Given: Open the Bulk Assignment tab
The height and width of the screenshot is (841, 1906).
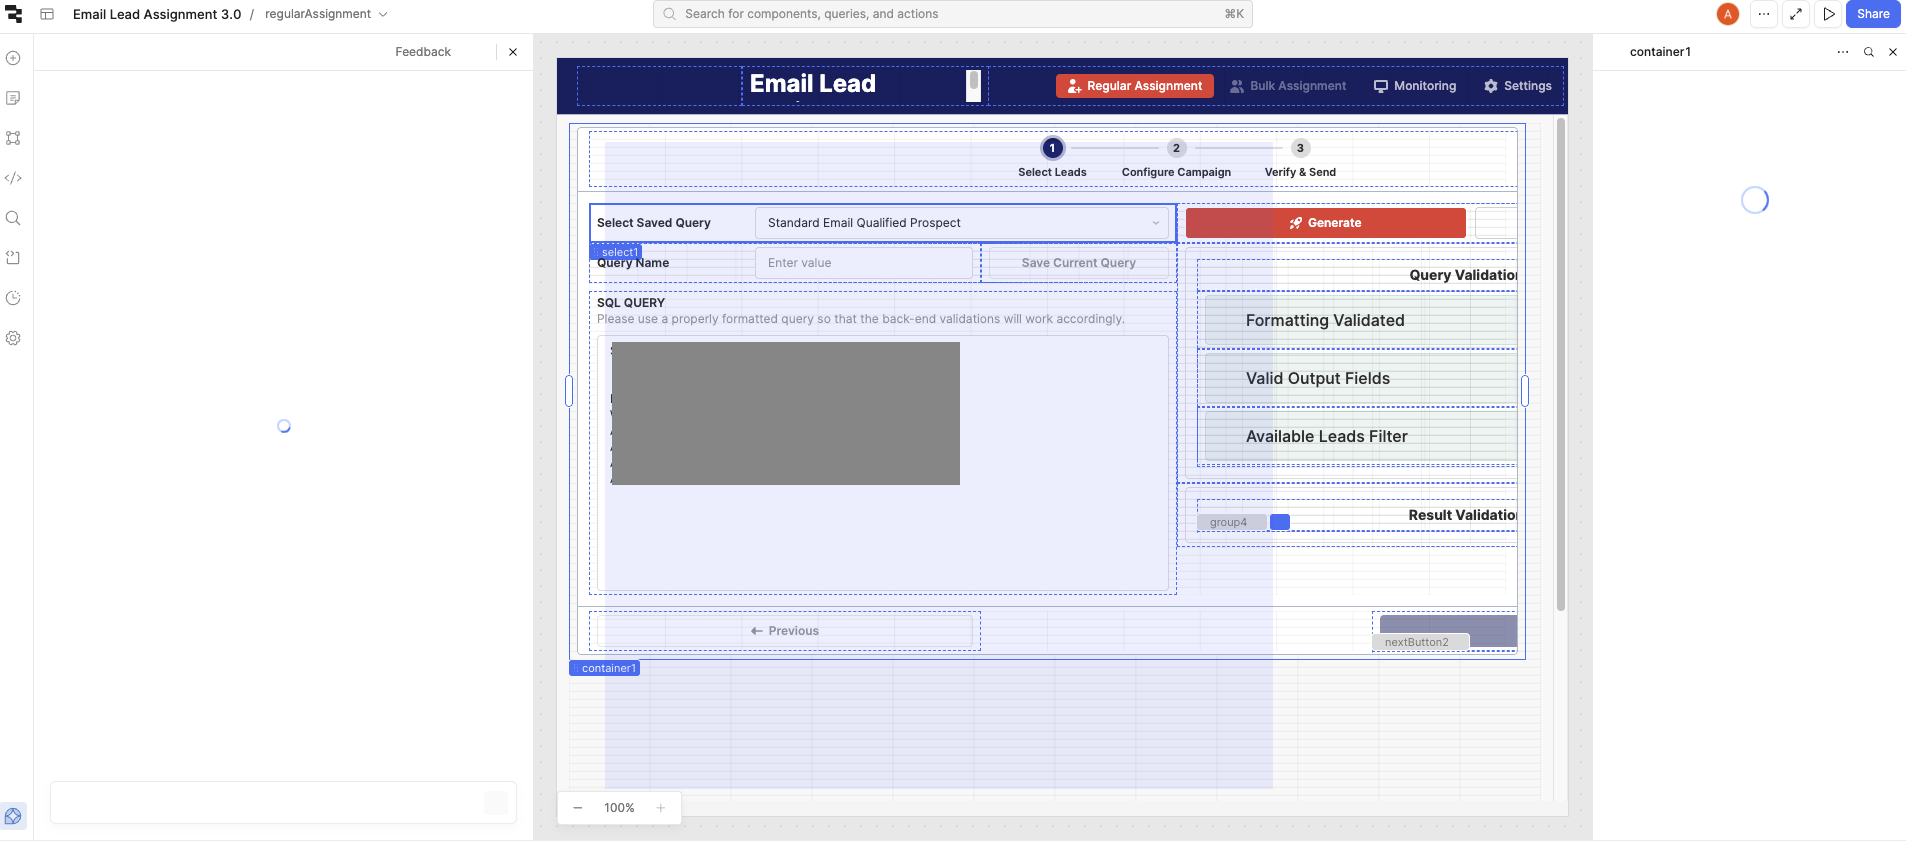Looking at the screenshot, I should 1288,86.
